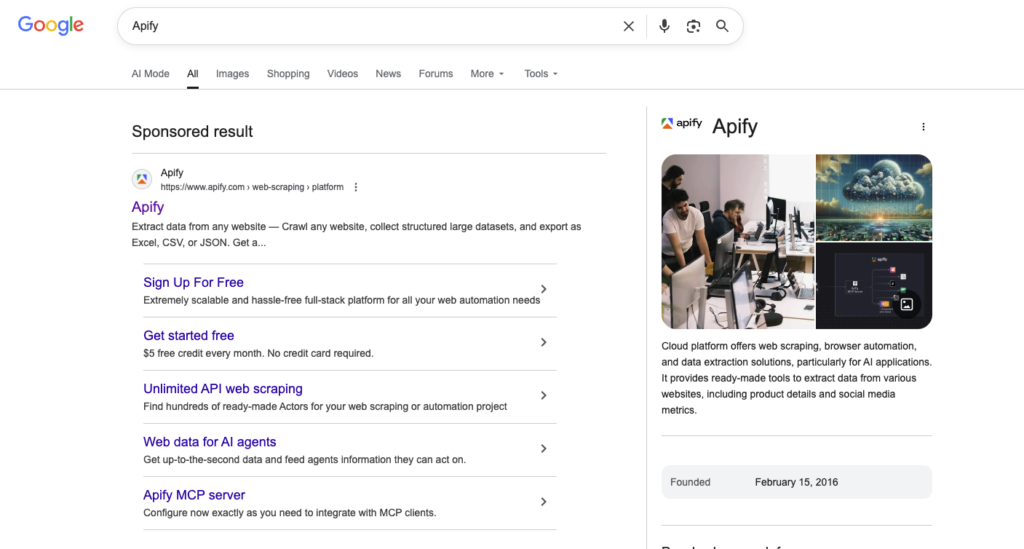Open Unlimited API web scraping link

pyautogui.click(x=223, y=388)
